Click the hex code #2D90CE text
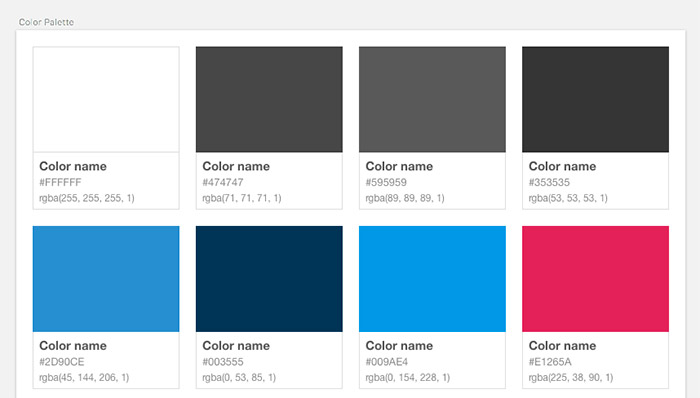 (x=62, y=362)
